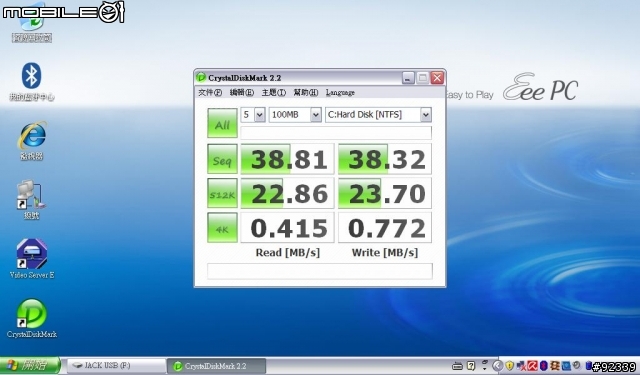Click the red Avira antivirus tray icon
The image size is (640, 375).
(532, 366)
